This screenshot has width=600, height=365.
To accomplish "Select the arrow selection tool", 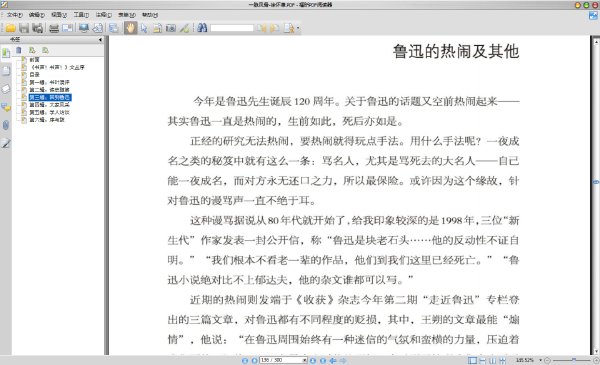I will [144, 28].
